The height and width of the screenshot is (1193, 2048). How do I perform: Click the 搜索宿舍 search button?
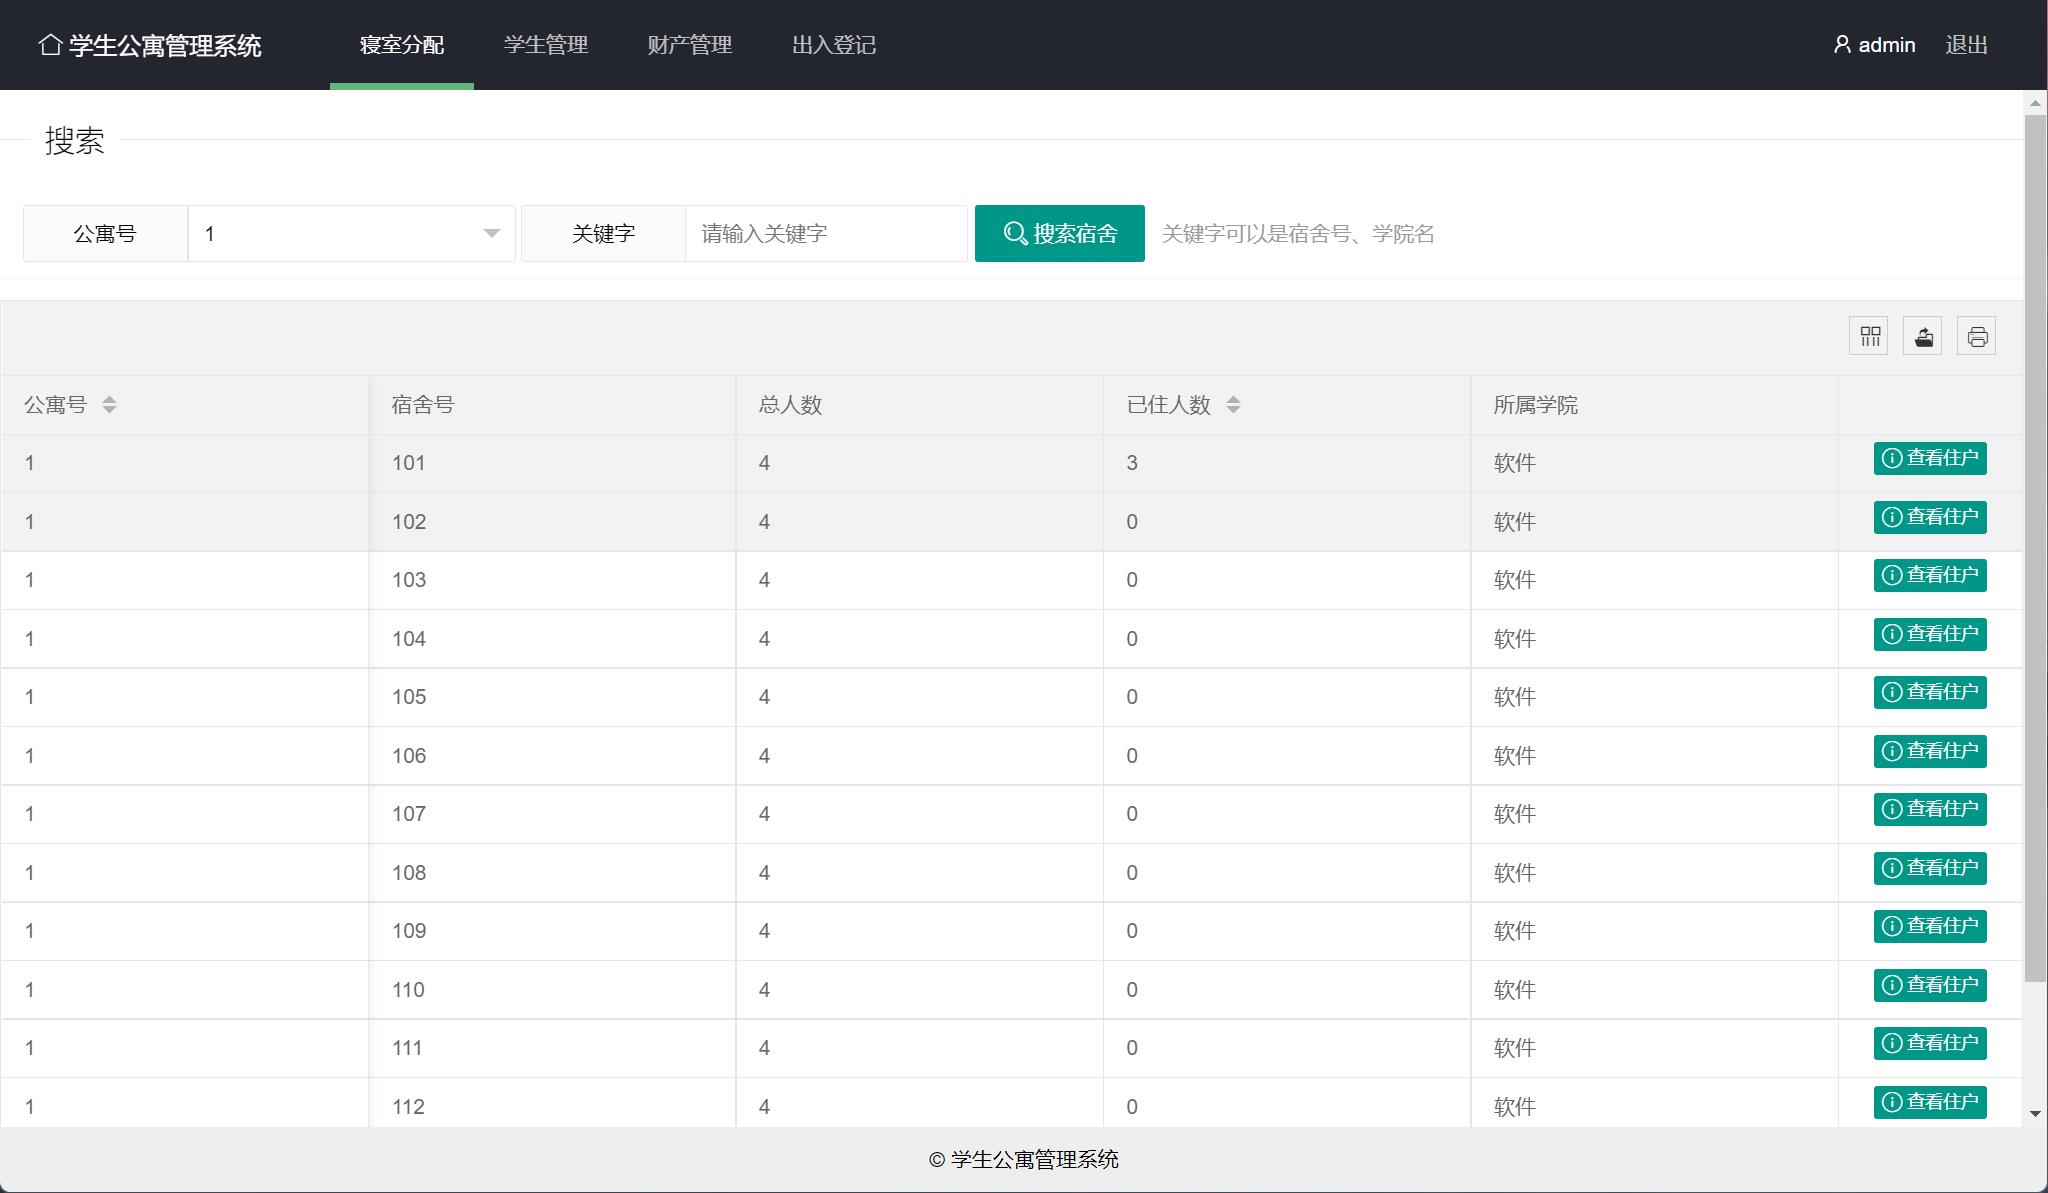coord(1060,233)
